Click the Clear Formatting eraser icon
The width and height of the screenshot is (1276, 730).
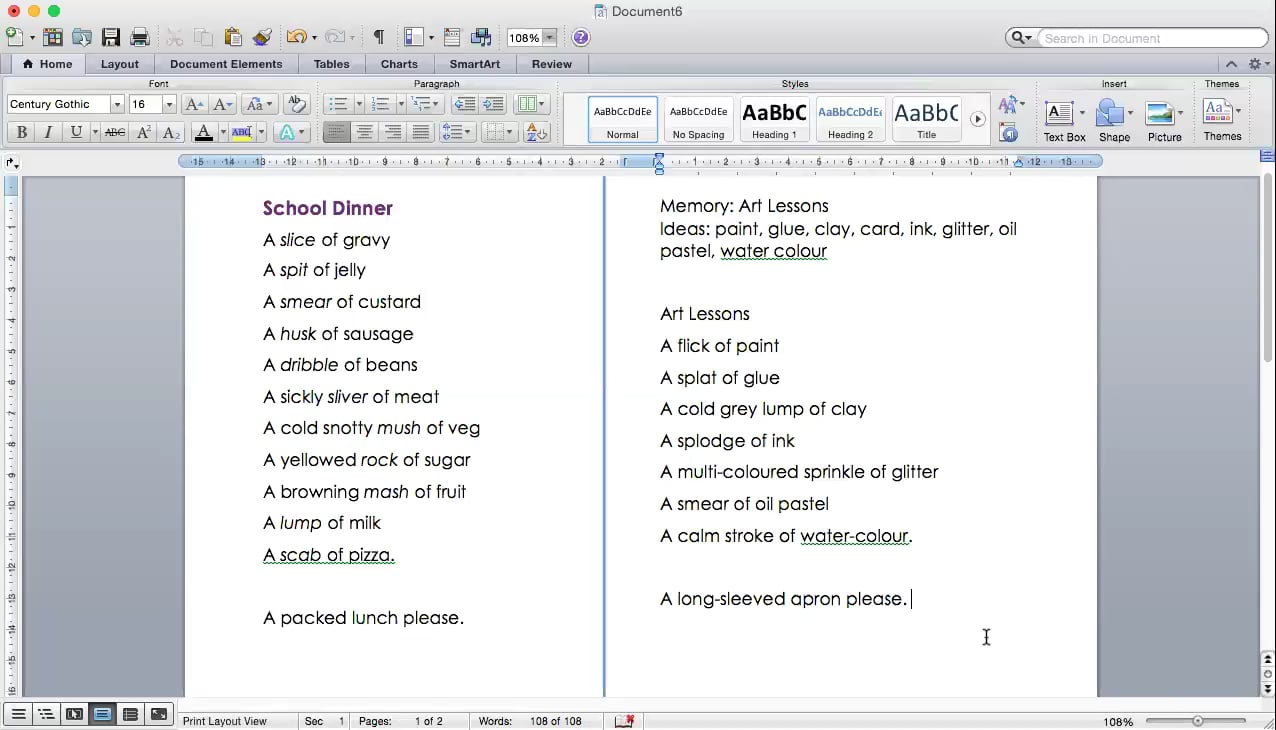[295, 104]
